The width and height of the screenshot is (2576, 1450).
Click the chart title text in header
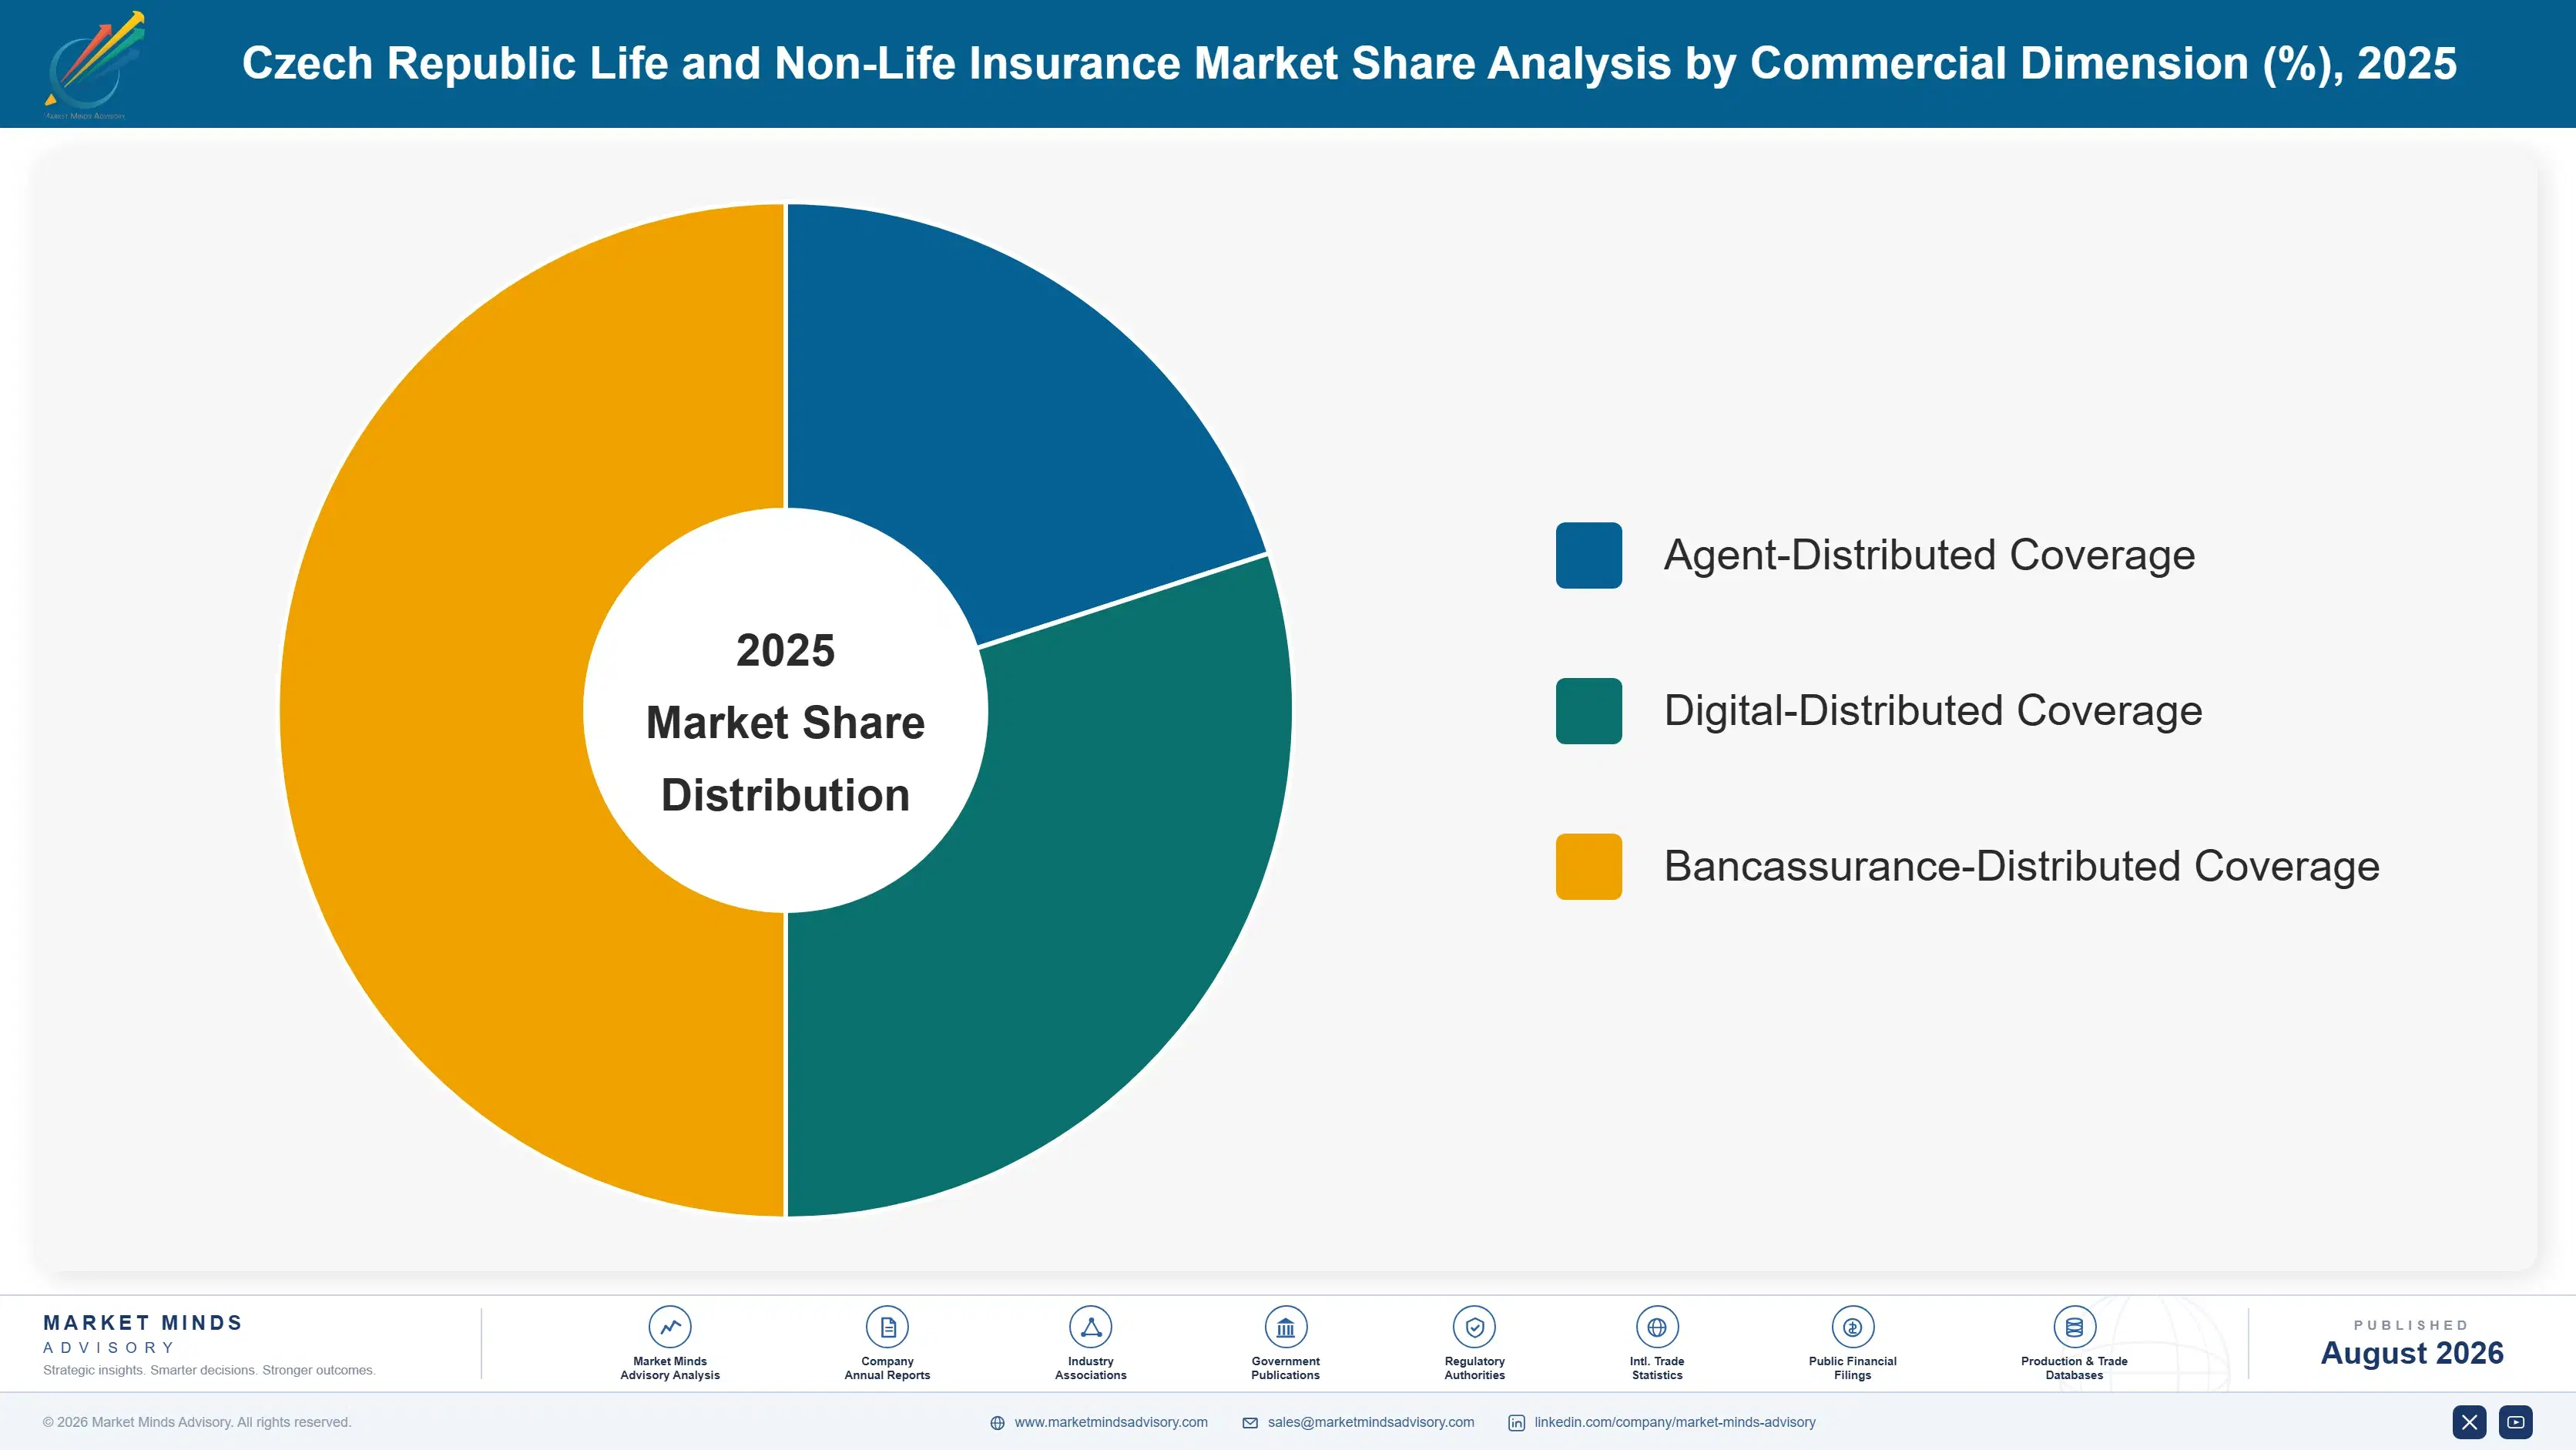tap(1349, 63)
